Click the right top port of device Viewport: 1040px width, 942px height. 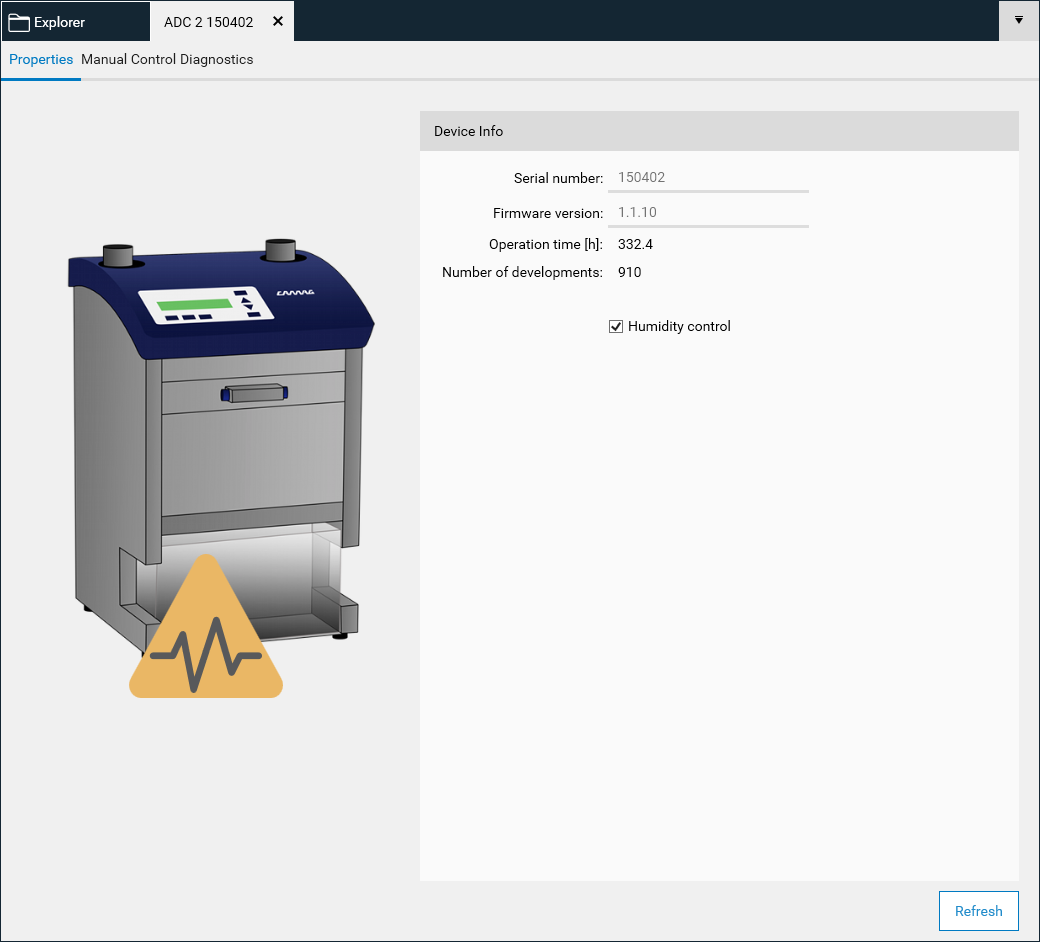tap(280, 250)
